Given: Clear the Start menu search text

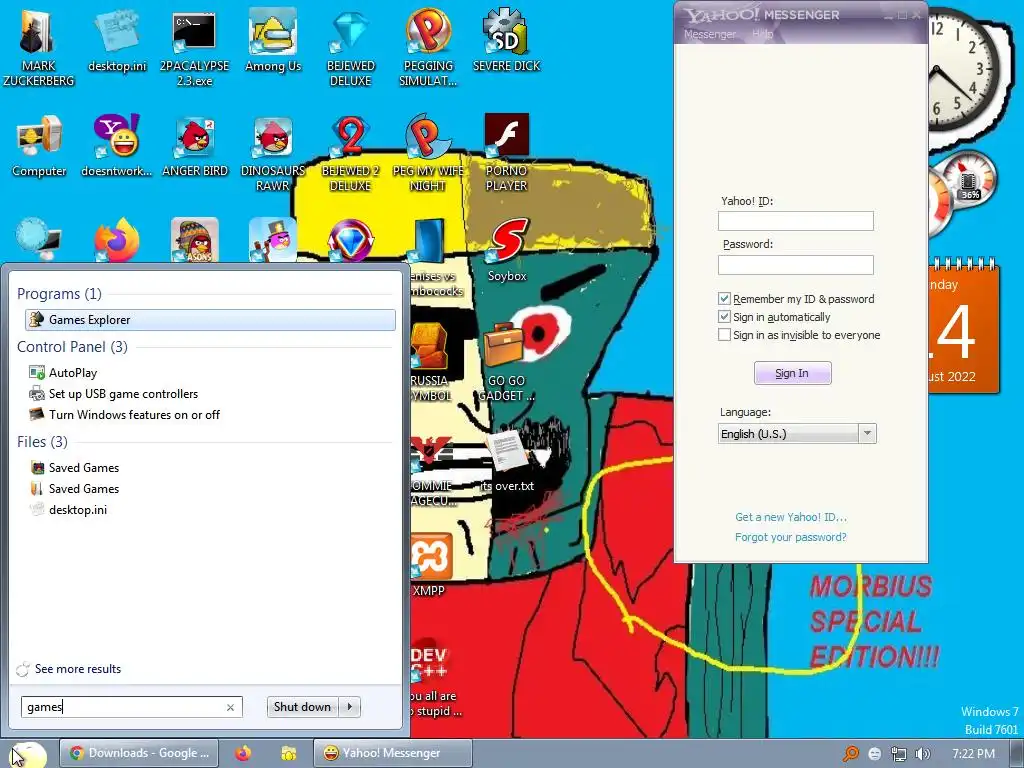Looking at the screenshot, I should pos(230,707).
